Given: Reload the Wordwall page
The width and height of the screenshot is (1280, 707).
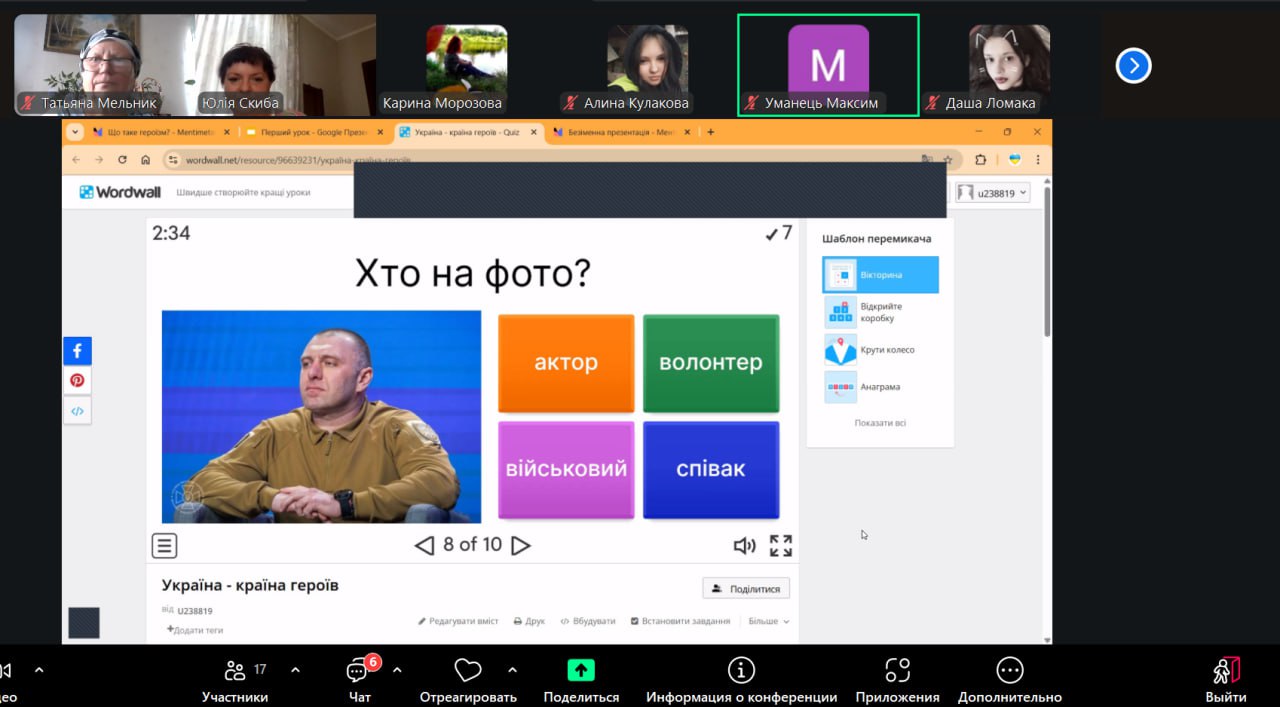Looking at the screenshot, I should (x=122, y=160).
